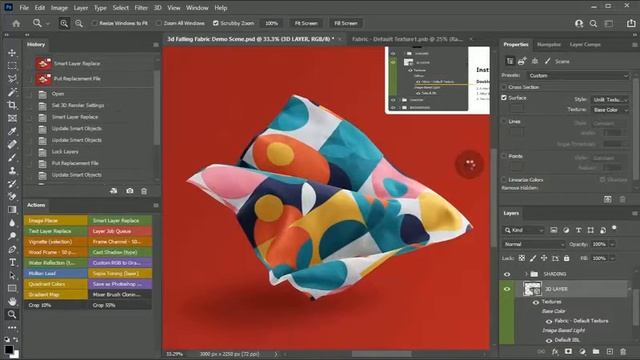
Task: Enable Zoom All Windows checkbox
Action: click(159, 23)
